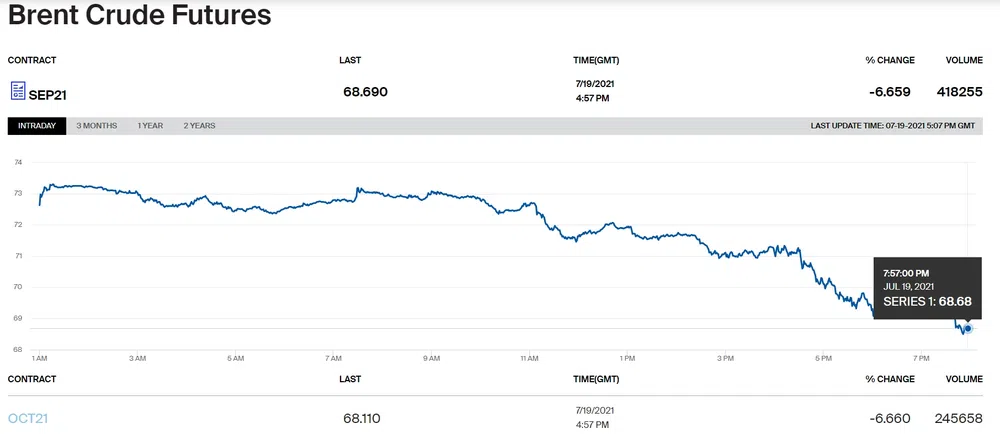This screenshot has height=434, width=1000.
Task: Click the VOLUME header above 418255
Action: tap(964, 61)
